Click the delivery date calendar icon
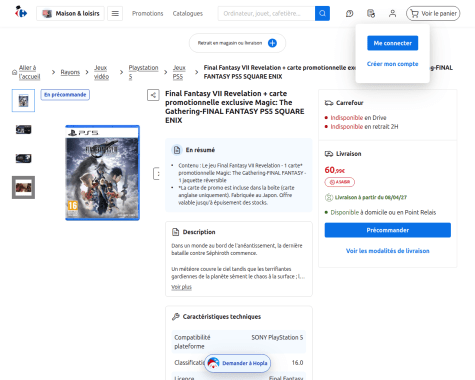 pyautogui.click(x=329, y=197)
